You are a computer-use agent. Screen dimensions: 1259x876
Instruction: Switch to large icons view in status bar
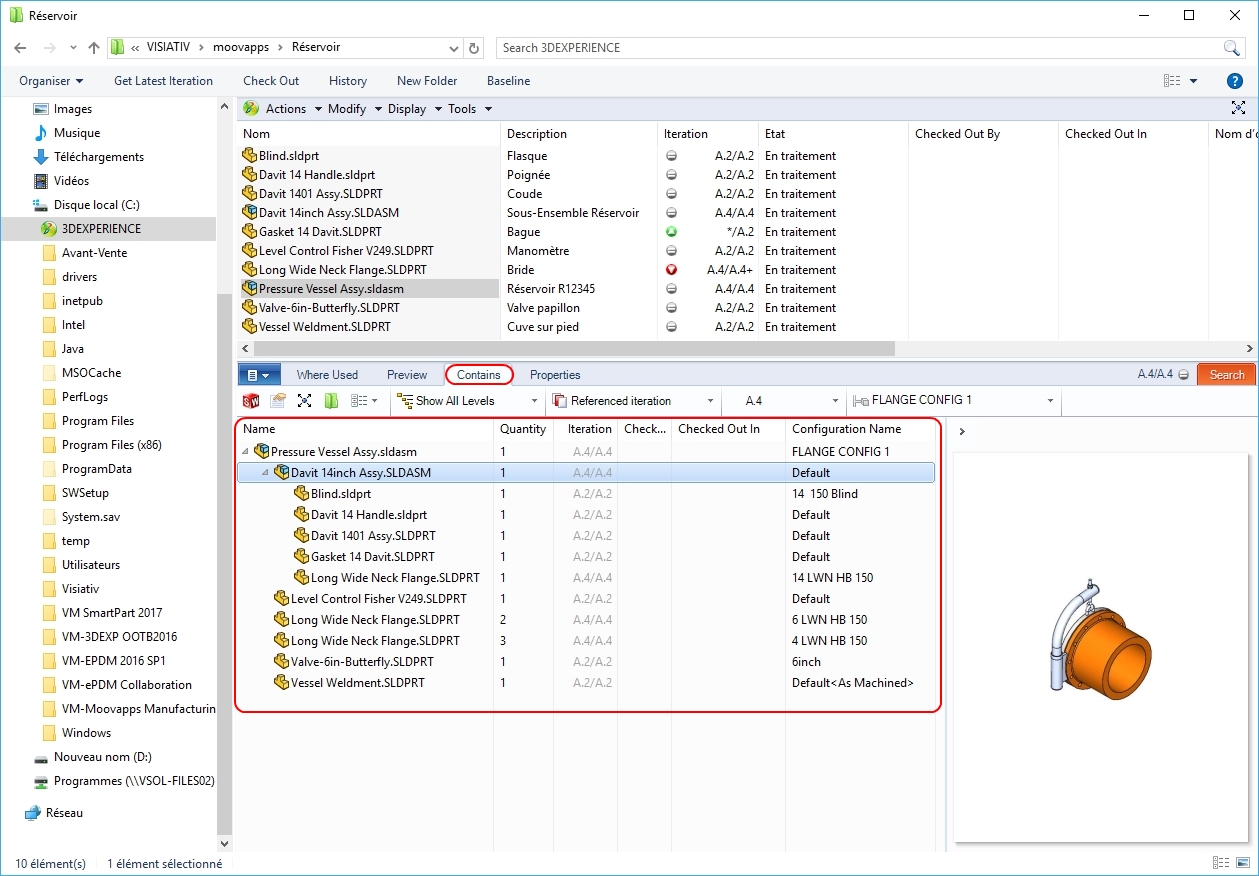pyautogui.click(x=1242, y=863)
